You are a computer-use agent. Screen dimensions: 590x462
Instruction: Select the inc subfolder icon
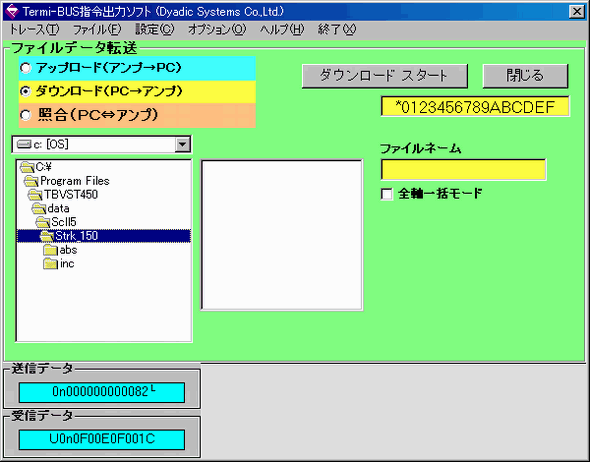point(50,263)
